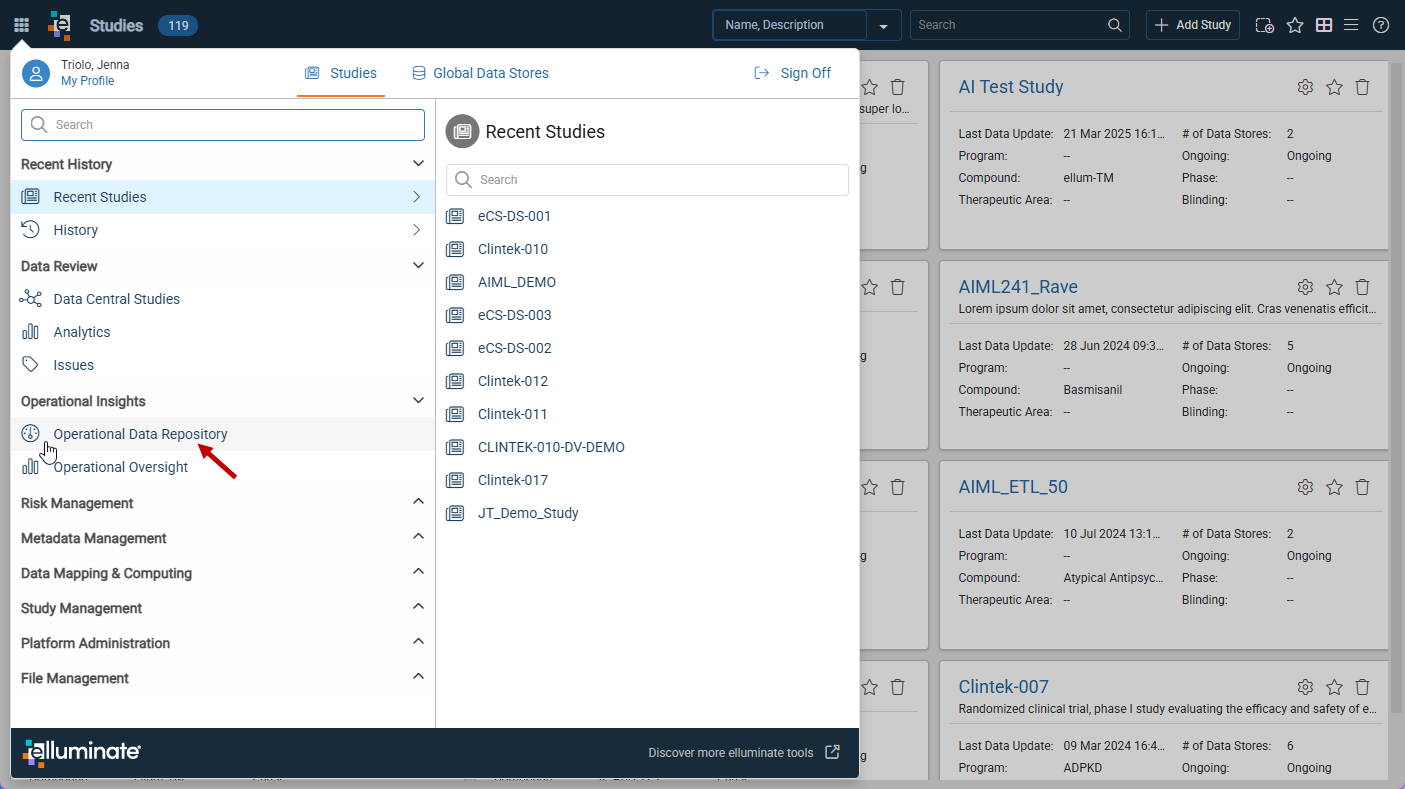Click the Sign Off link
The width and height of the screenshot is (1405, 789).
(x=793, y=73)
